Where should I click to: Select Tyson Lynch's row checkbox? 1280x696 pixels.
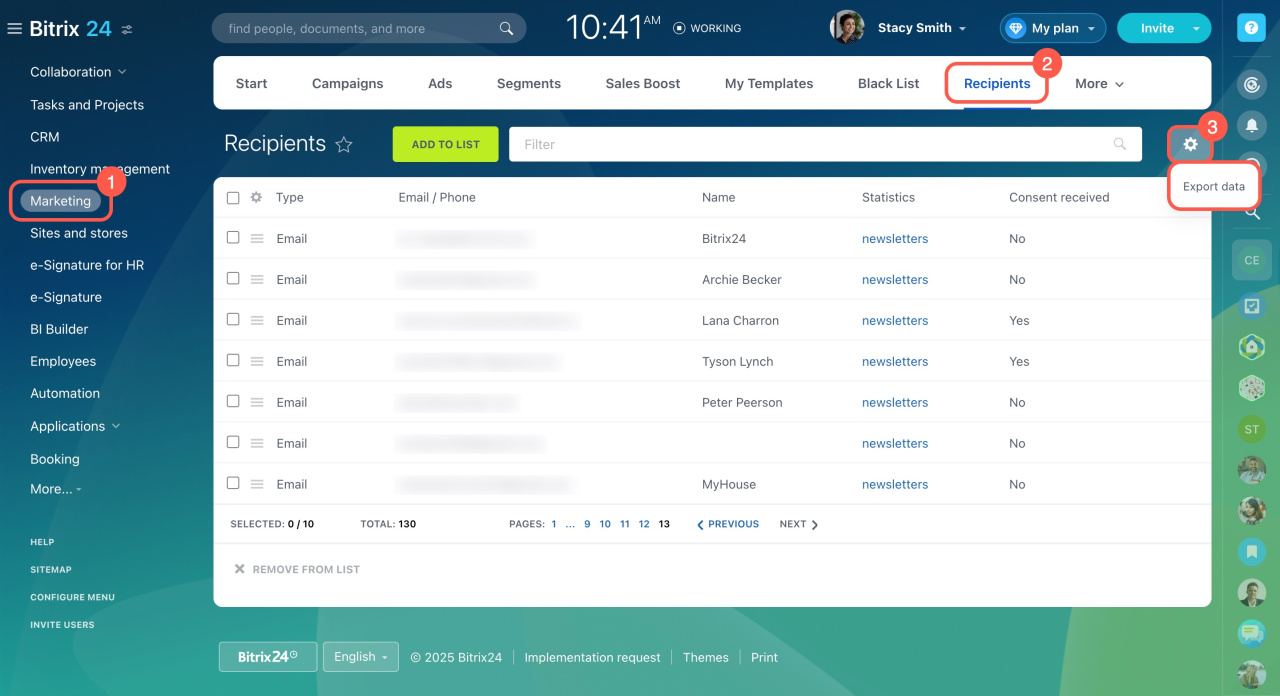point(233,361)
